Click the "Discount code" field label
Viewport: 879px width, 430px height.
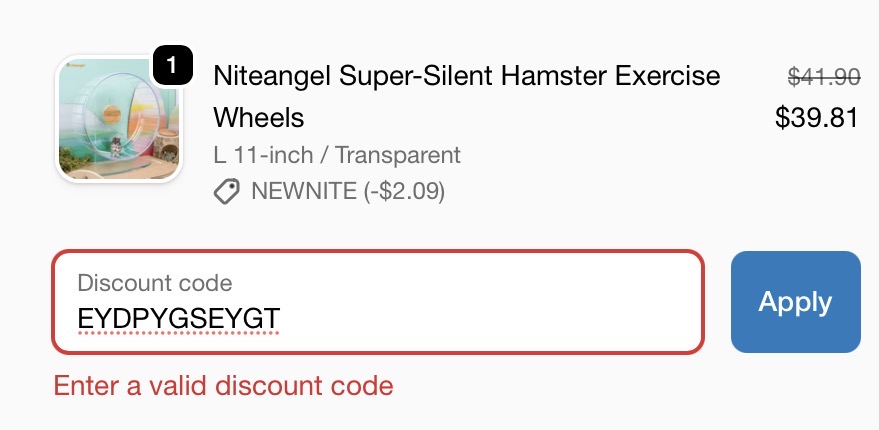[x=155, y=283]
